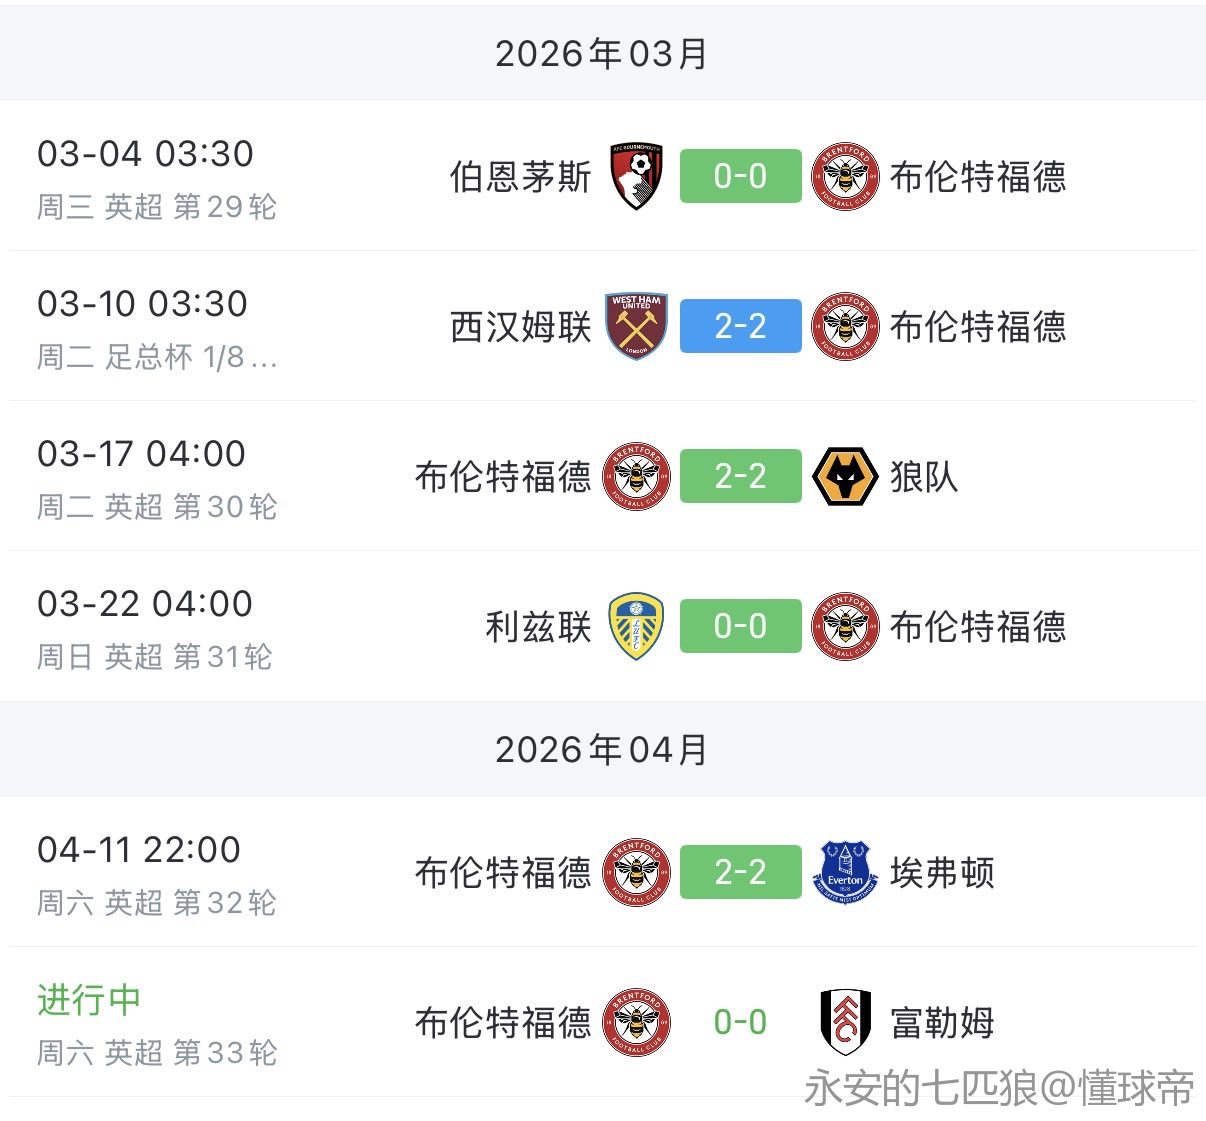Click Brentford crest in the Fulham match

tap(637, 1022)
